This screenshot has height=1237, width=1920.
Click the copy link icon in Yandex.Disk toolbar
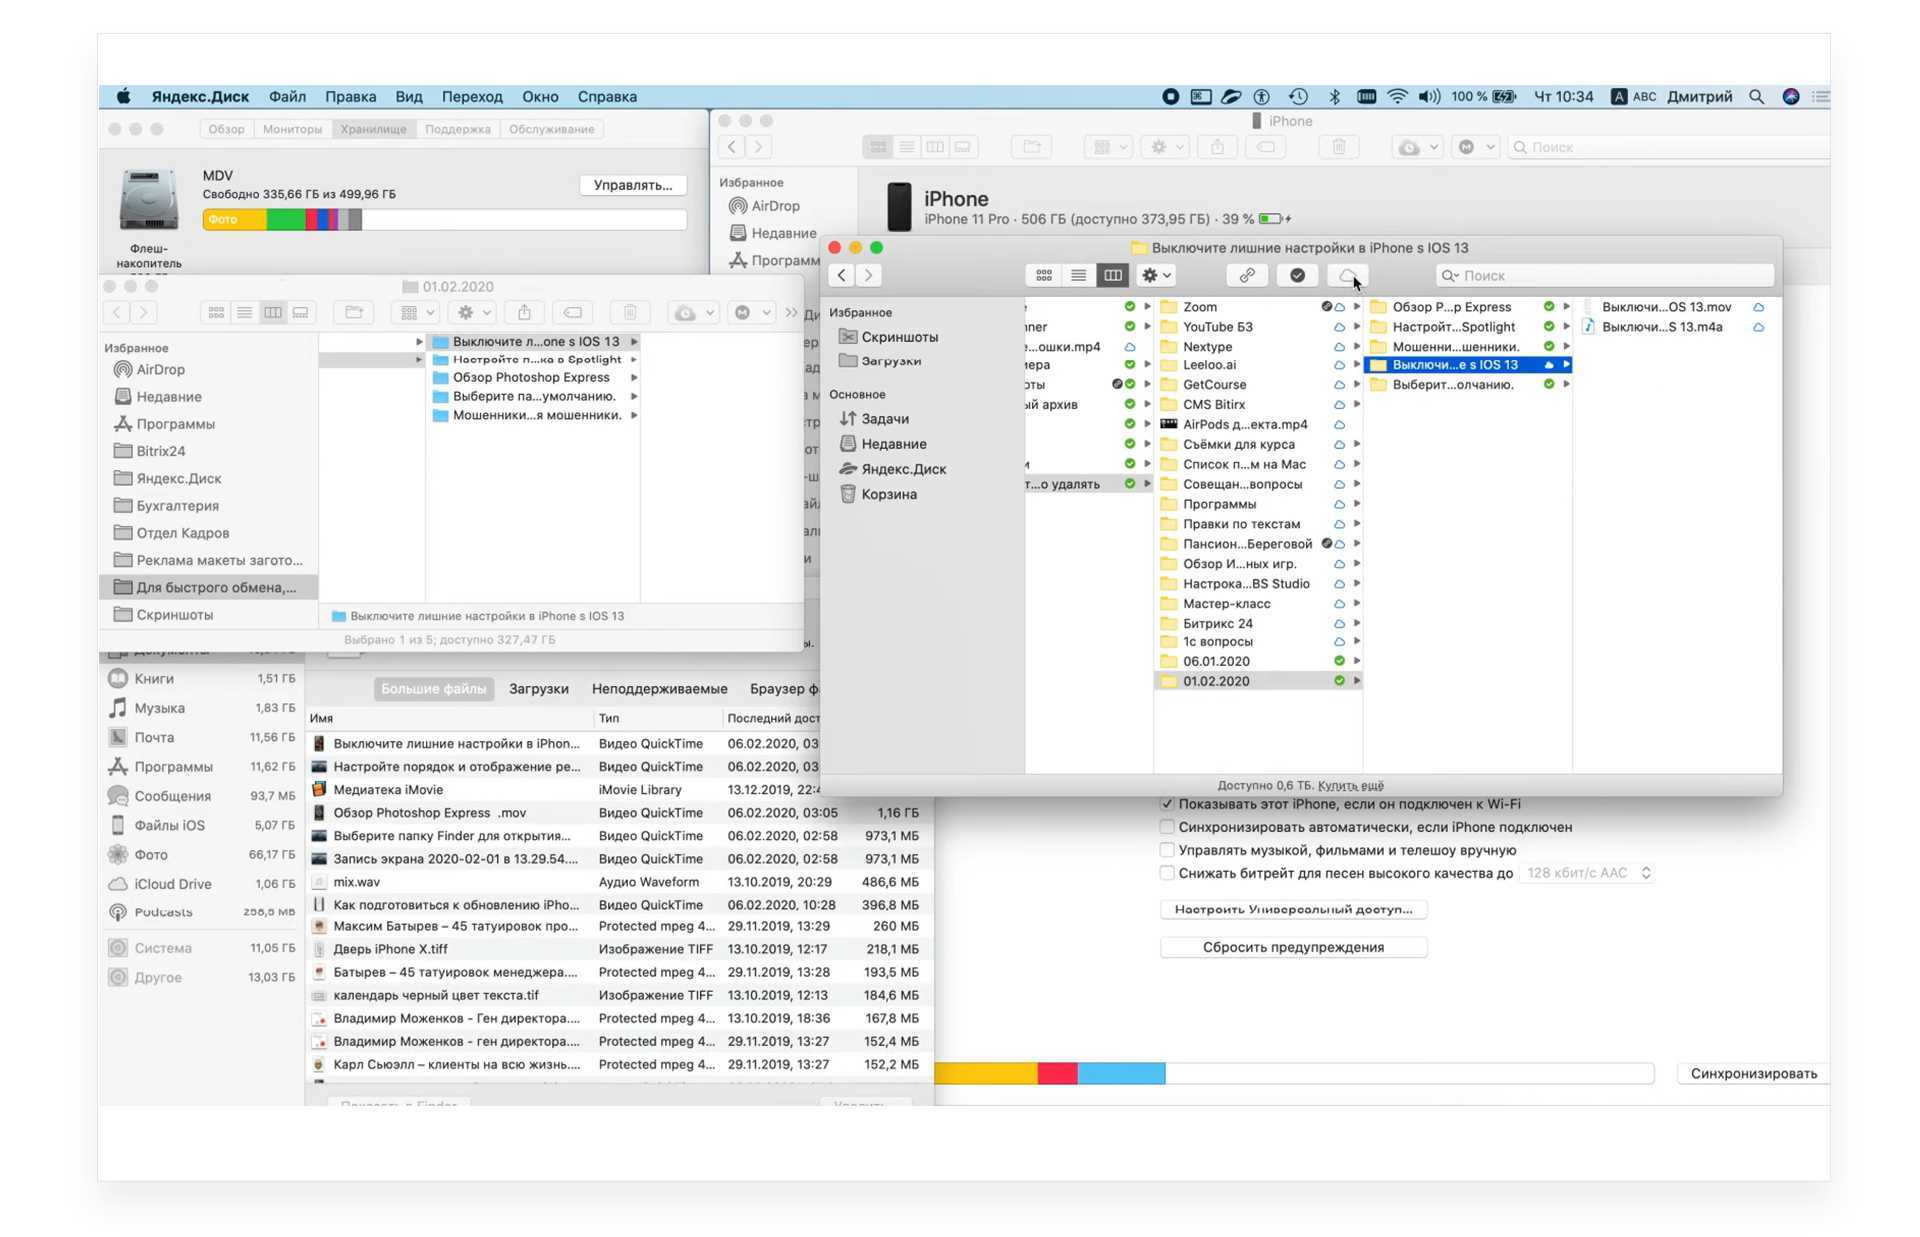tap(1247, 275)
